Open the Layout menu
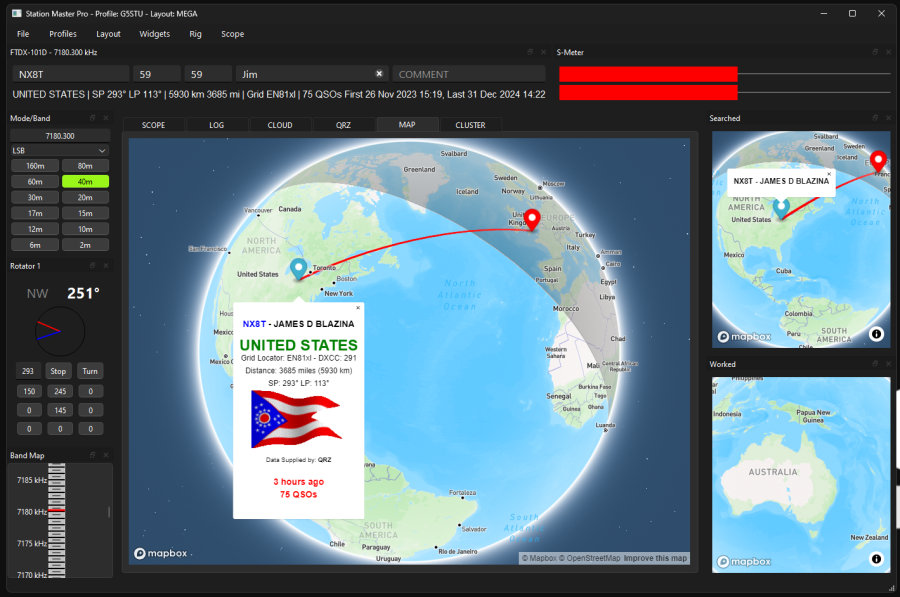The image size is (900, 597). point(108,34)
